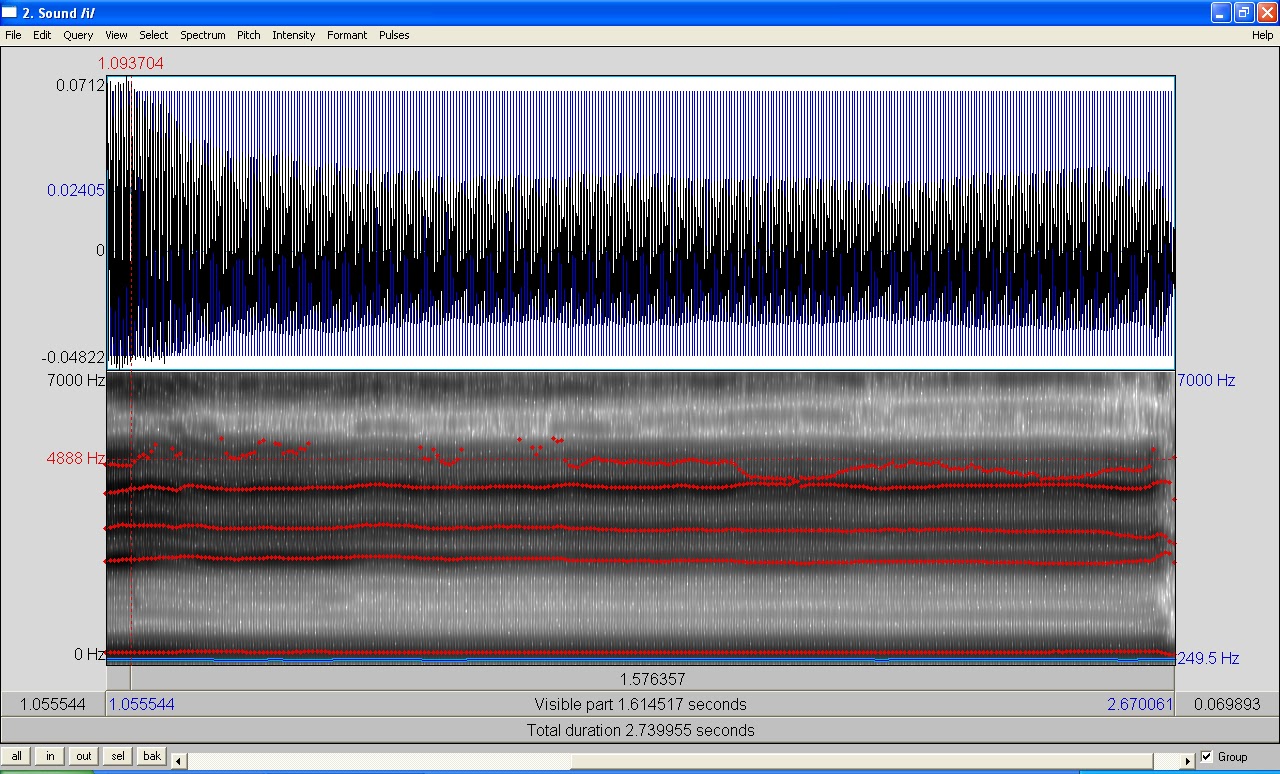Click the 'bak' zoom button
Image resolution: width=1280 pixels, height=774 pixels.
pos(152,756)
